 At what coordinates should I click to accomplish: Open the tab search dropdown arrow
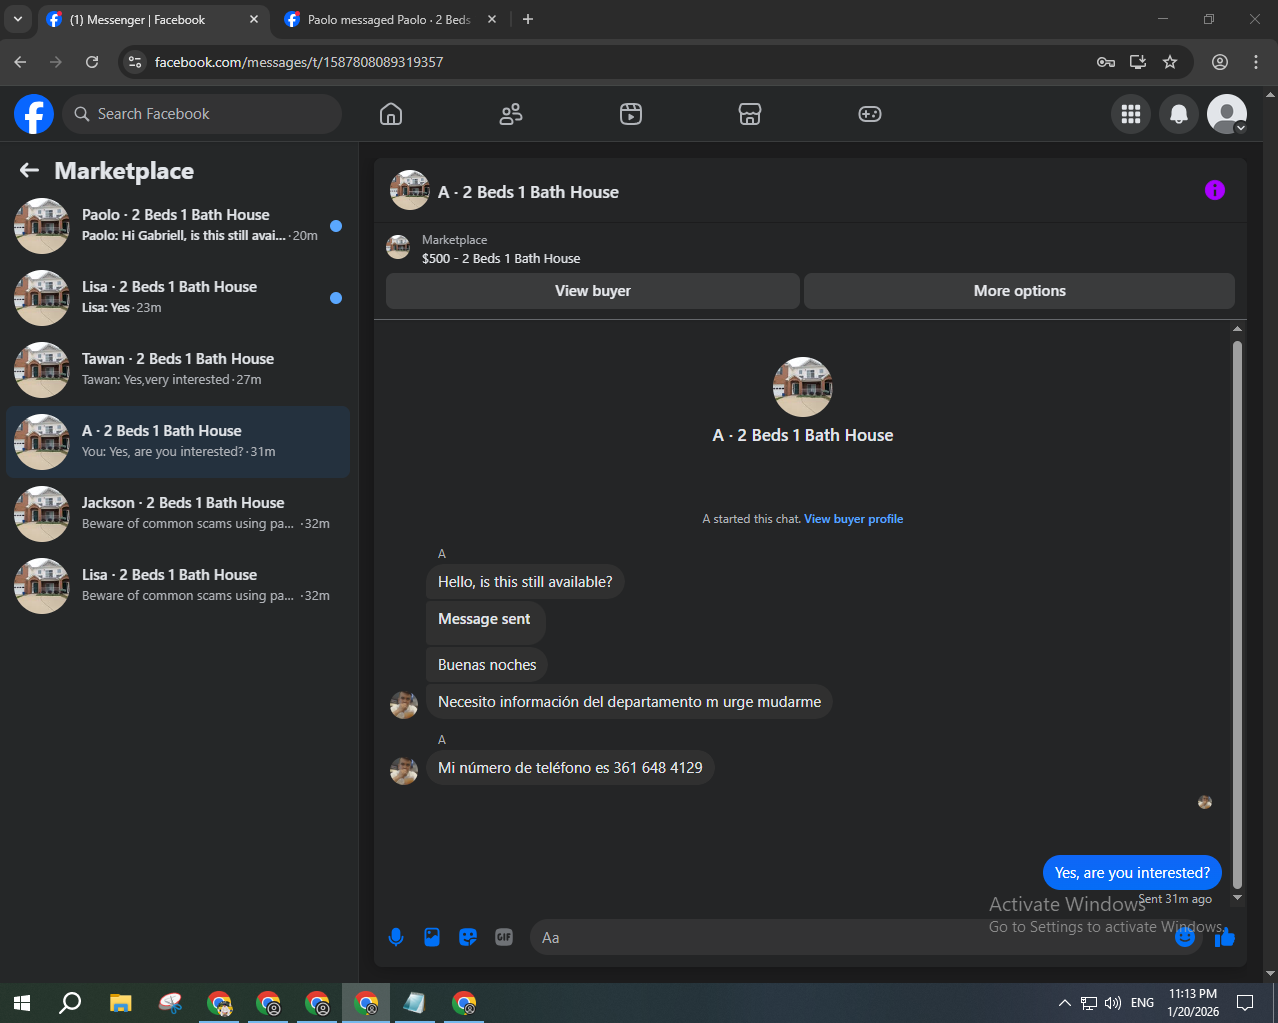point(17,19)
